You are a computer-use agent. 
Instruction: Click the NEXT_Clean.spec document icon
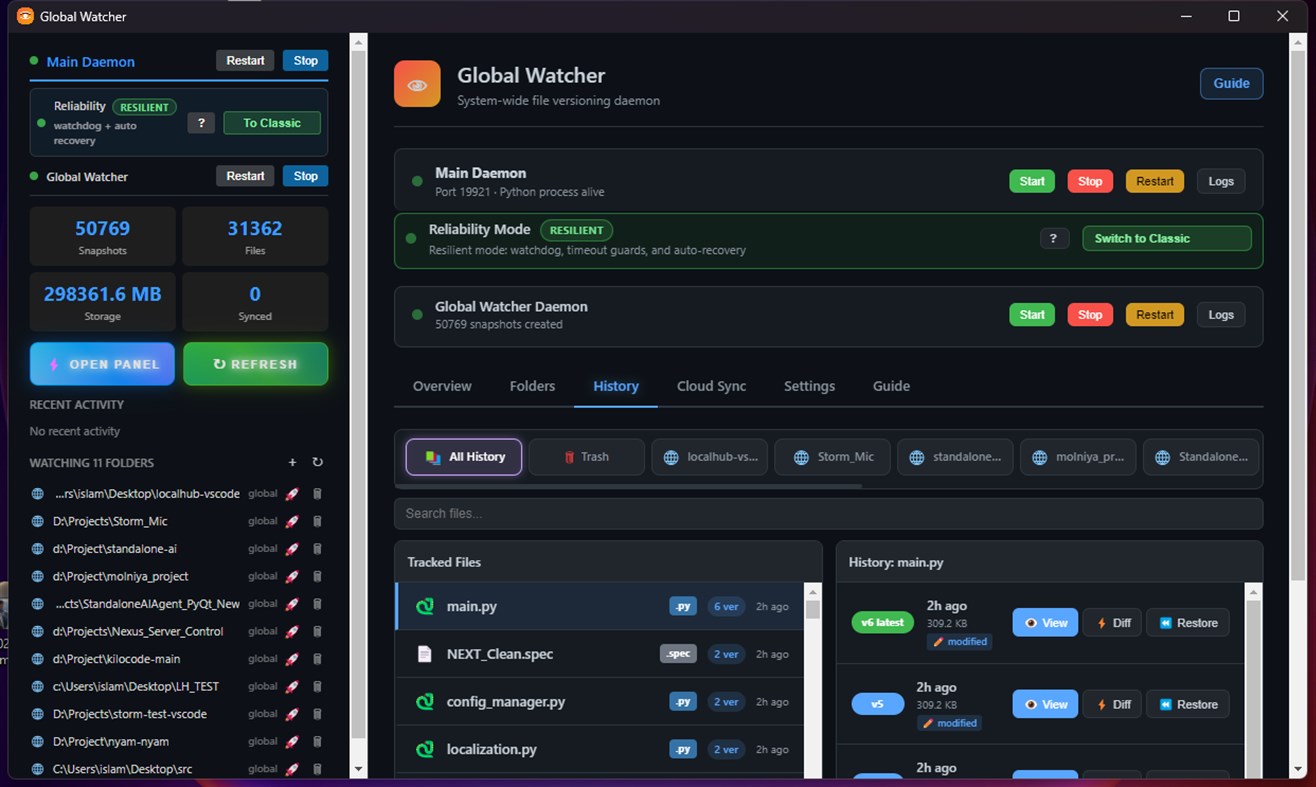[424, 654]
